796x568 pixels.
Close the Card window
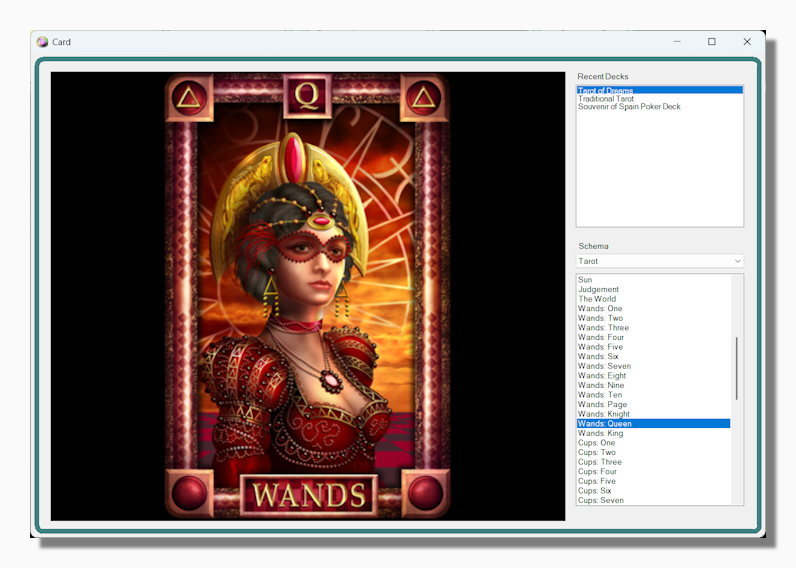tap(747, 42)
